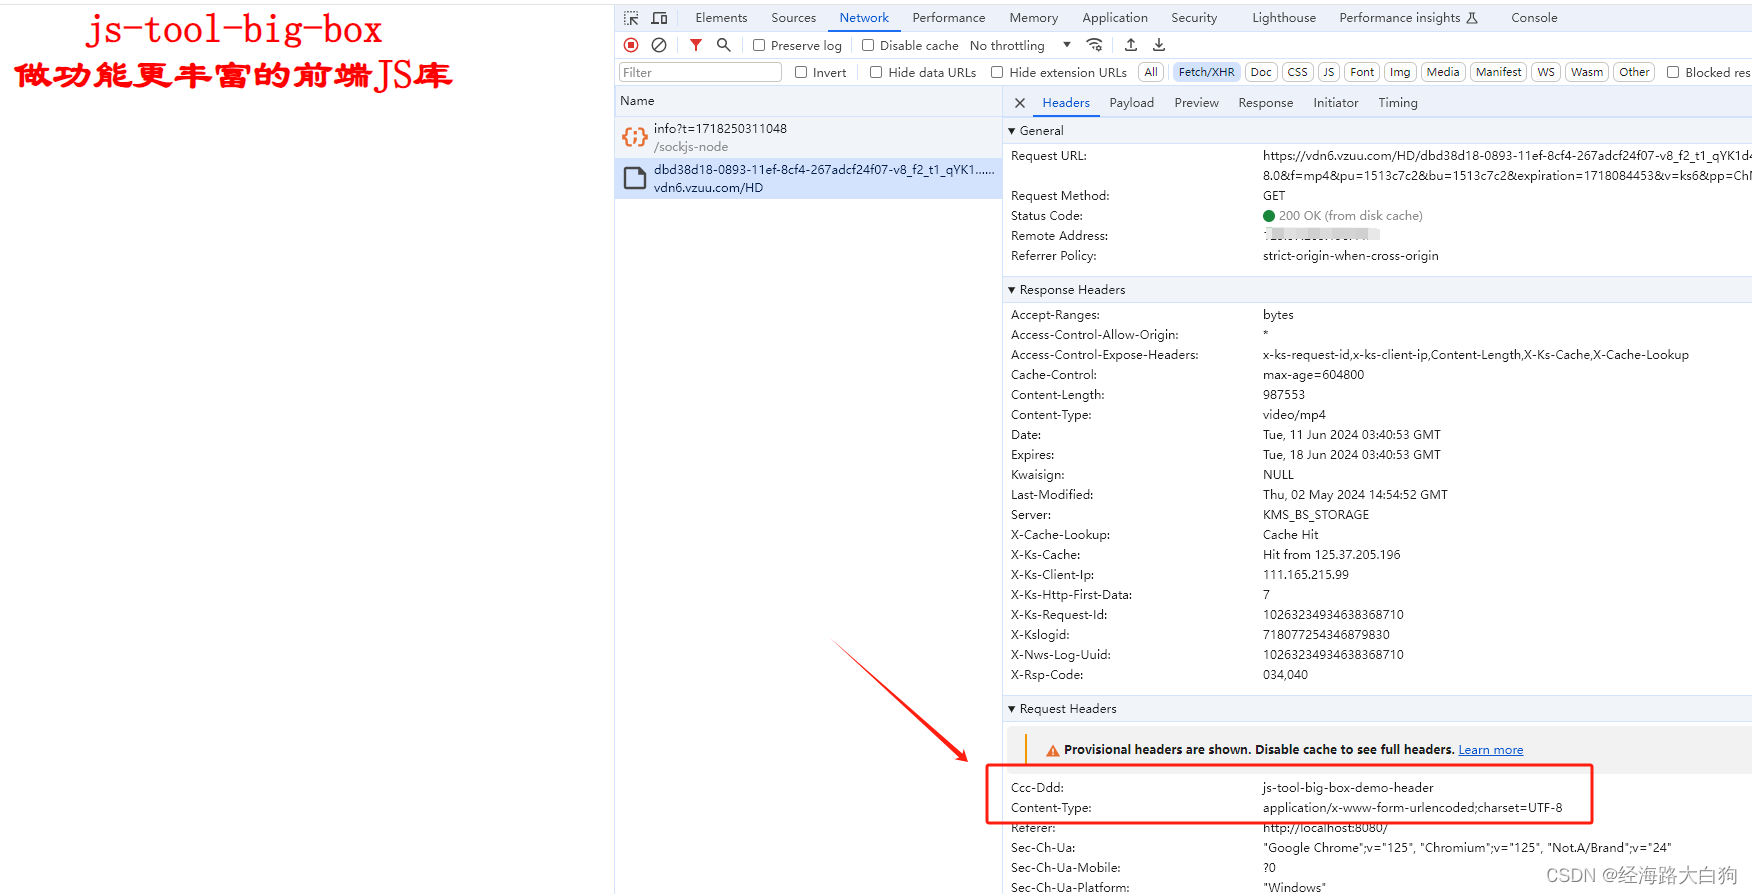The width and height of the screenshot is (1752, 894).
Task: Toggle the network filter funnel icon
Action: (x=696, y=45)
